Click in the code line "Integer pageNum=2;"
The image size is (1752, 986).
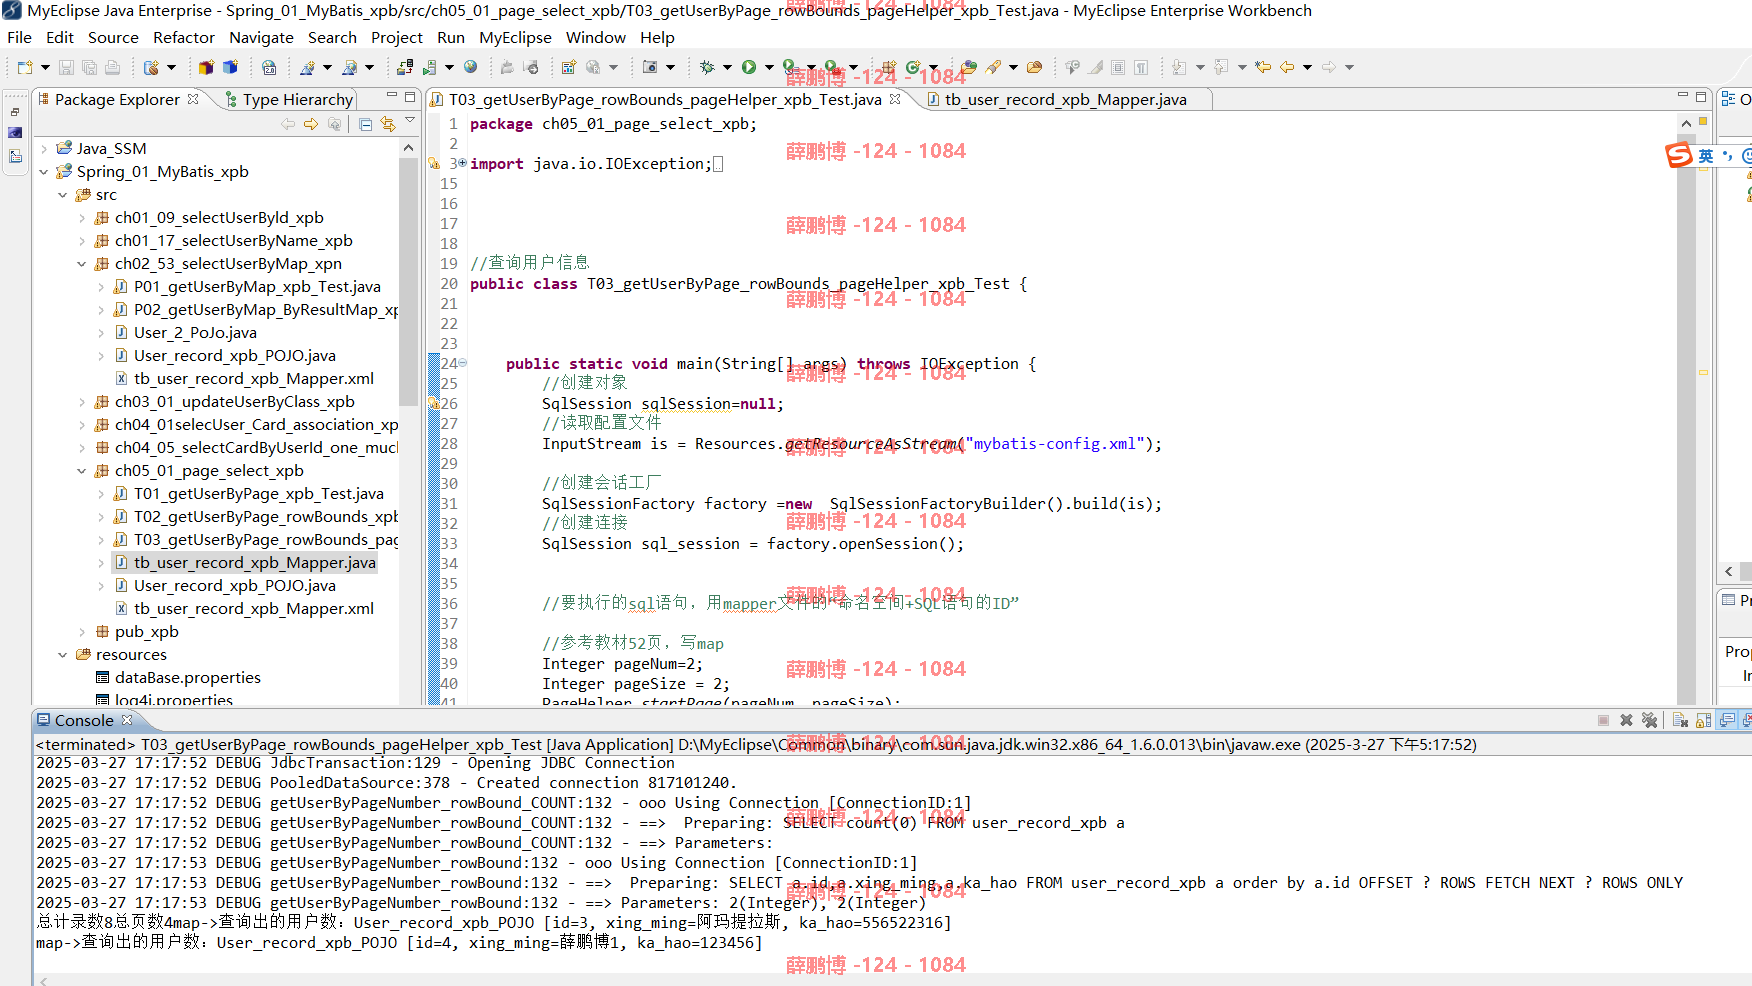622,664
